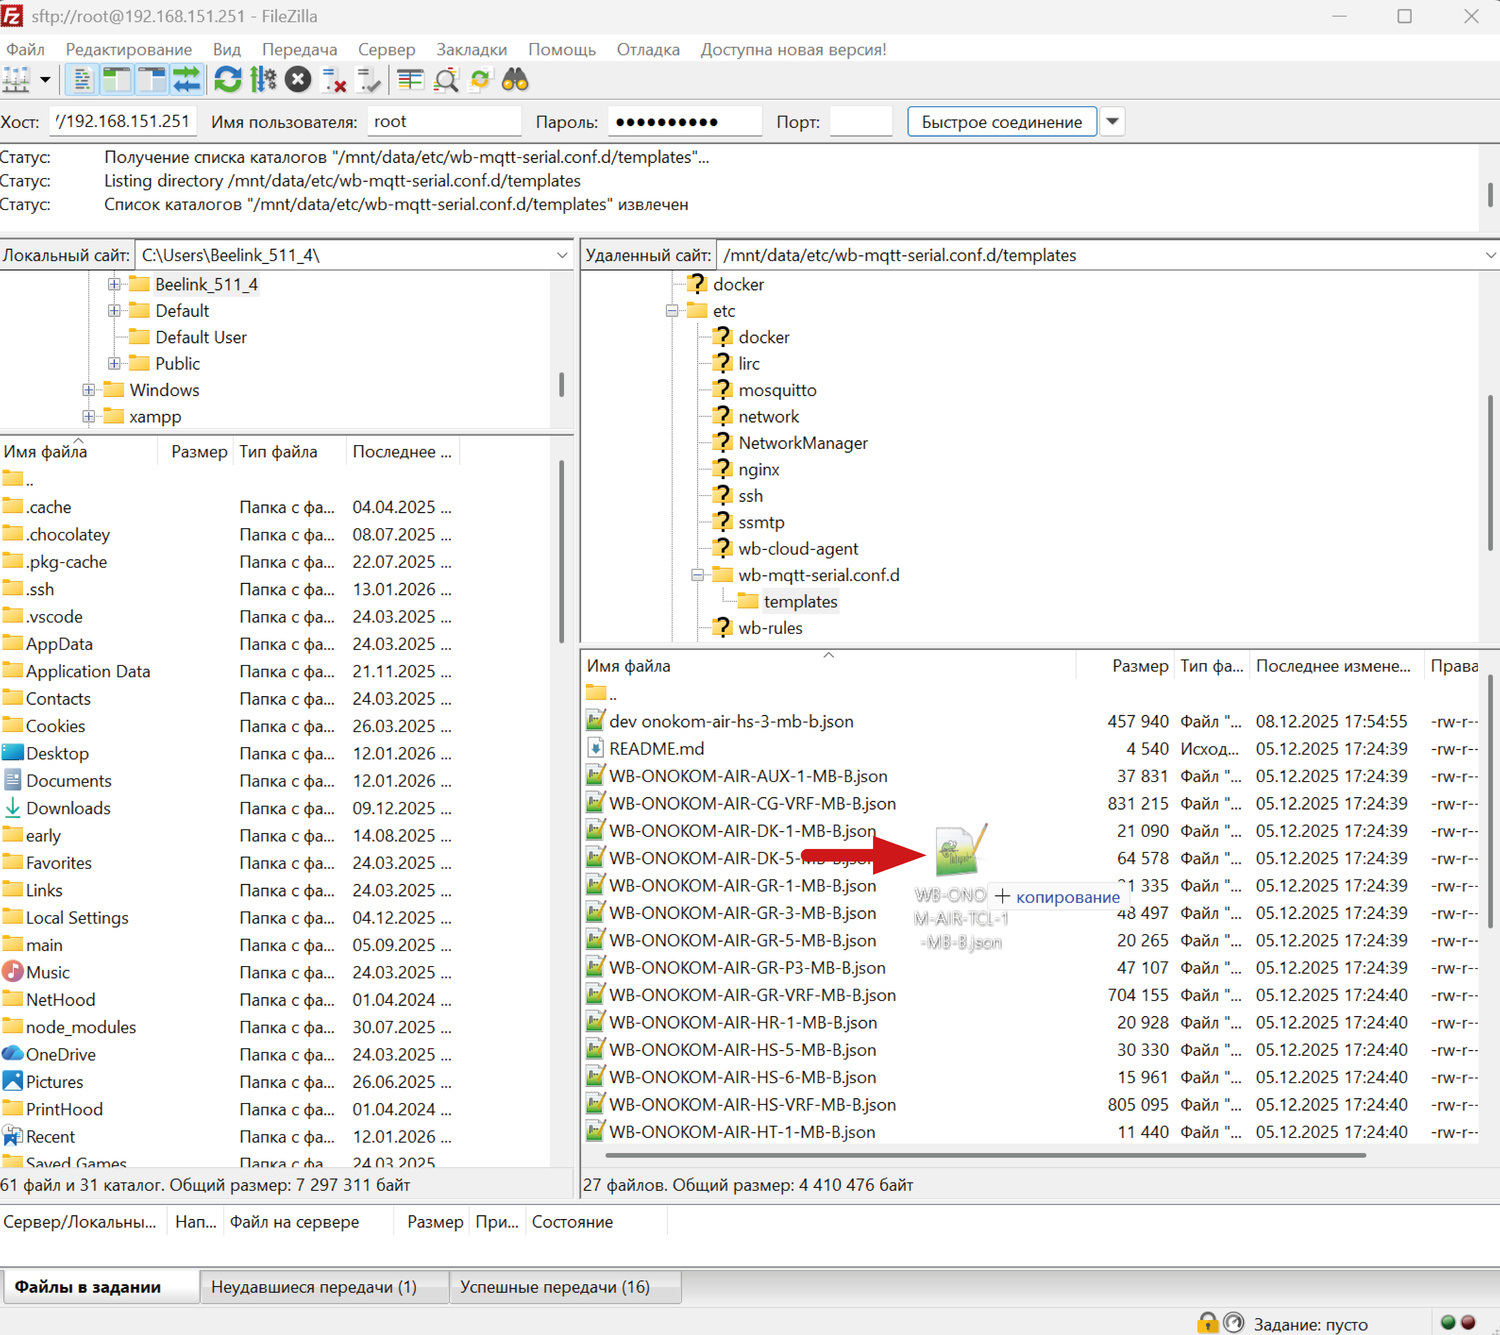Select WB-ONOKOM-AIR-HT-1-MB-B.json file
Viewport: 1500px width, 1335px height.
tap(742, 1132)
